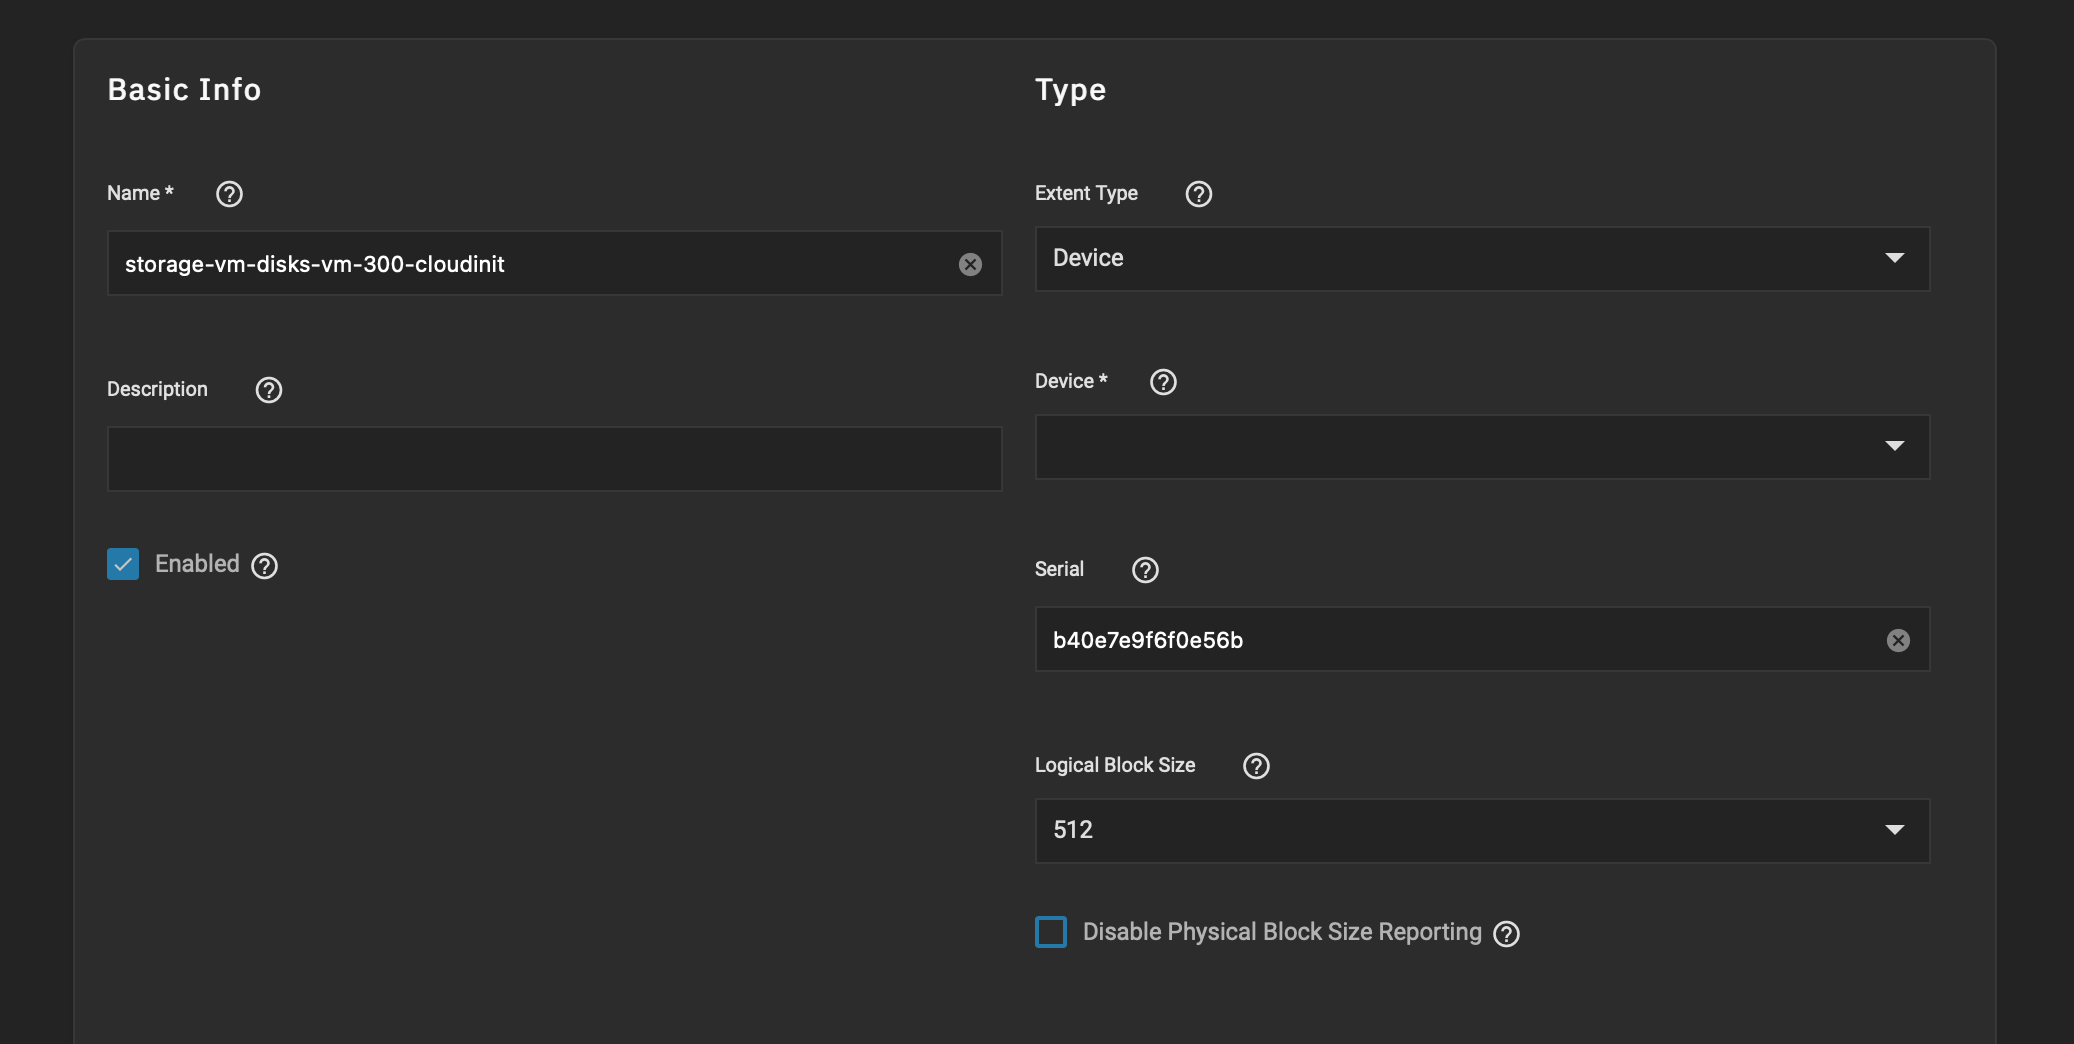View help for Disable Physical Block Size Reporting

tap(1505, 933)
